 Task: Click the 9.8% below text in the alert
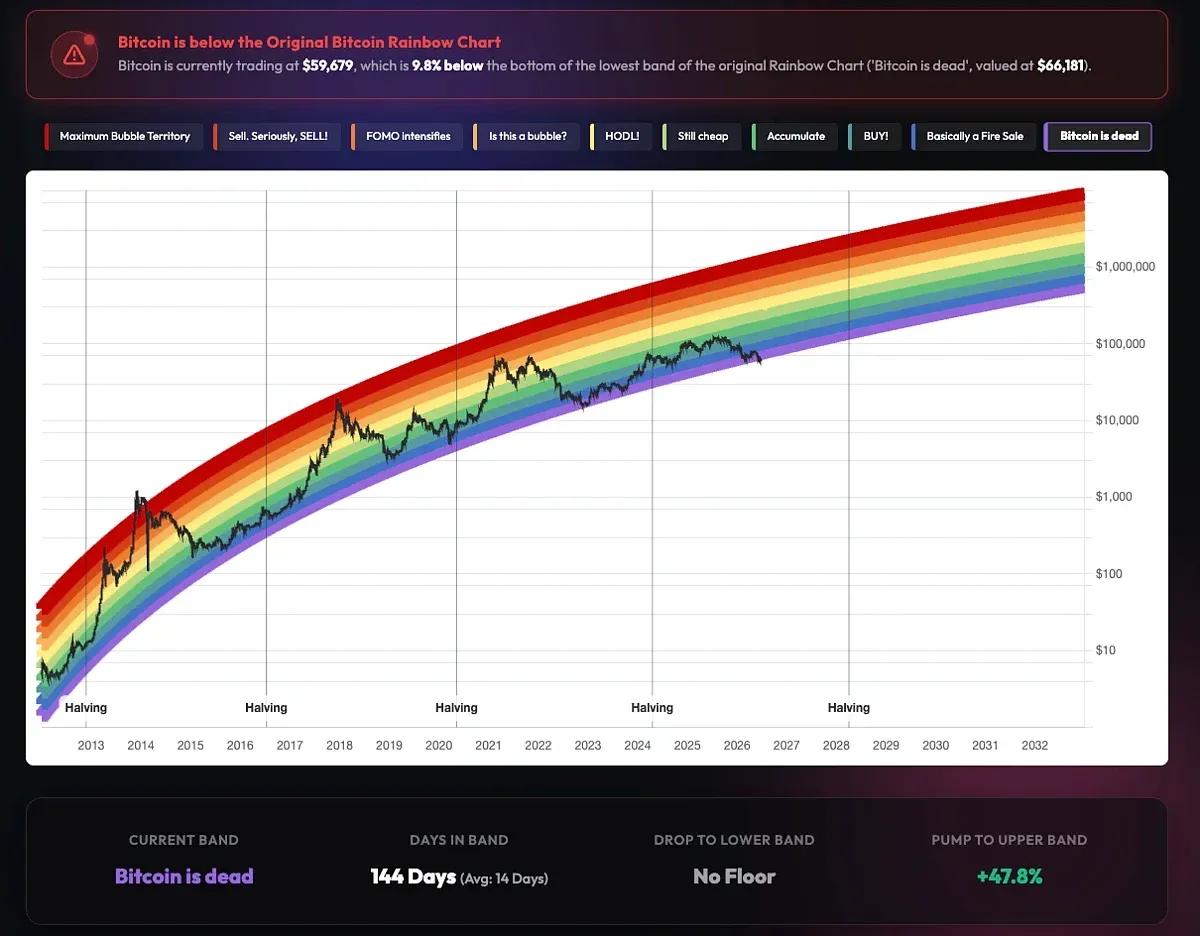[448, 65]
